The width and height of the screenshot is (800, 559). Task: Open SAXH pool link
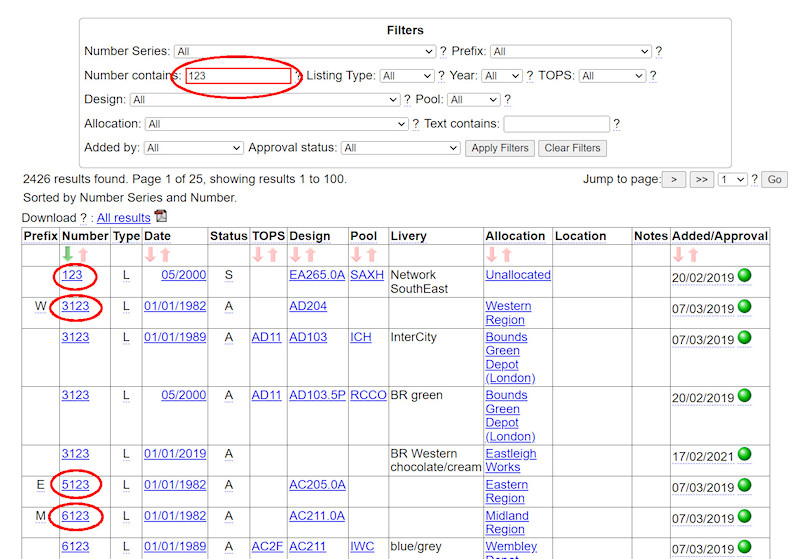[x=367, y=275]
